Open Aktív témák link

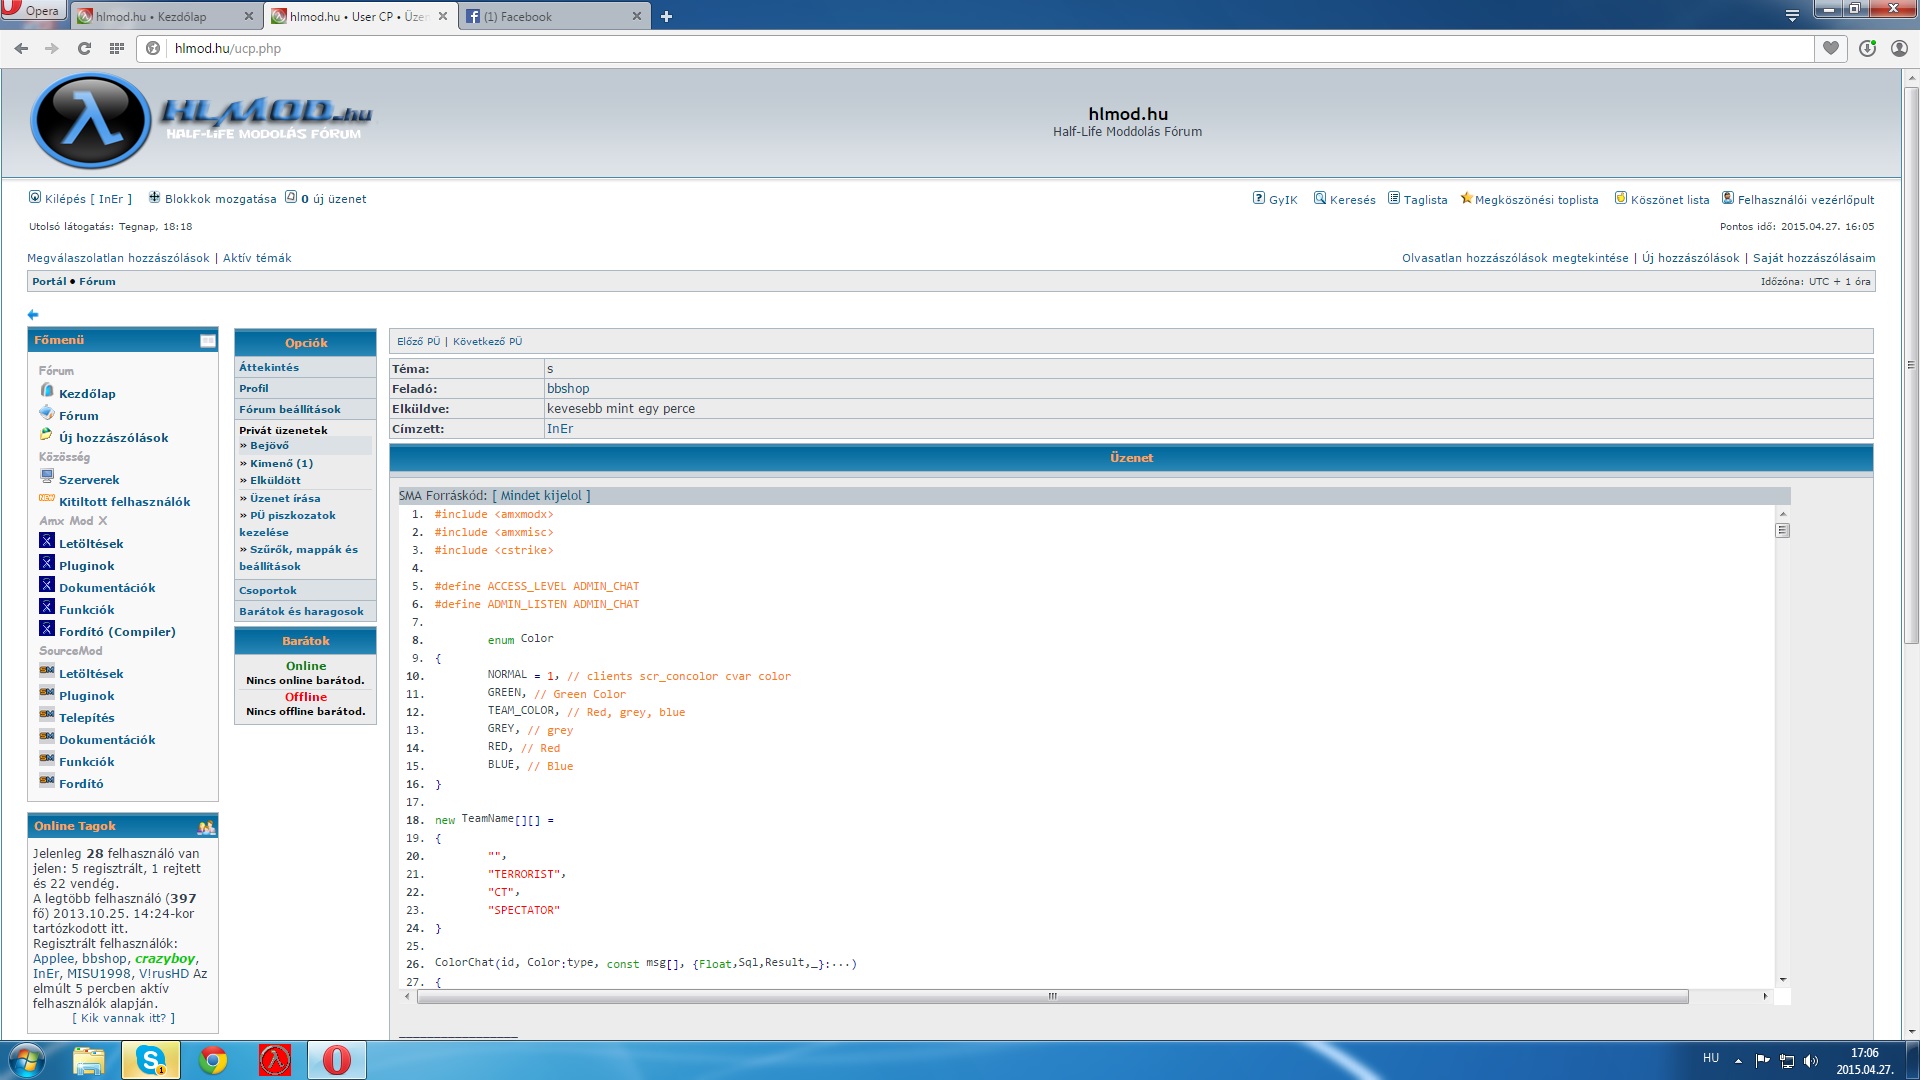[257, 258]
